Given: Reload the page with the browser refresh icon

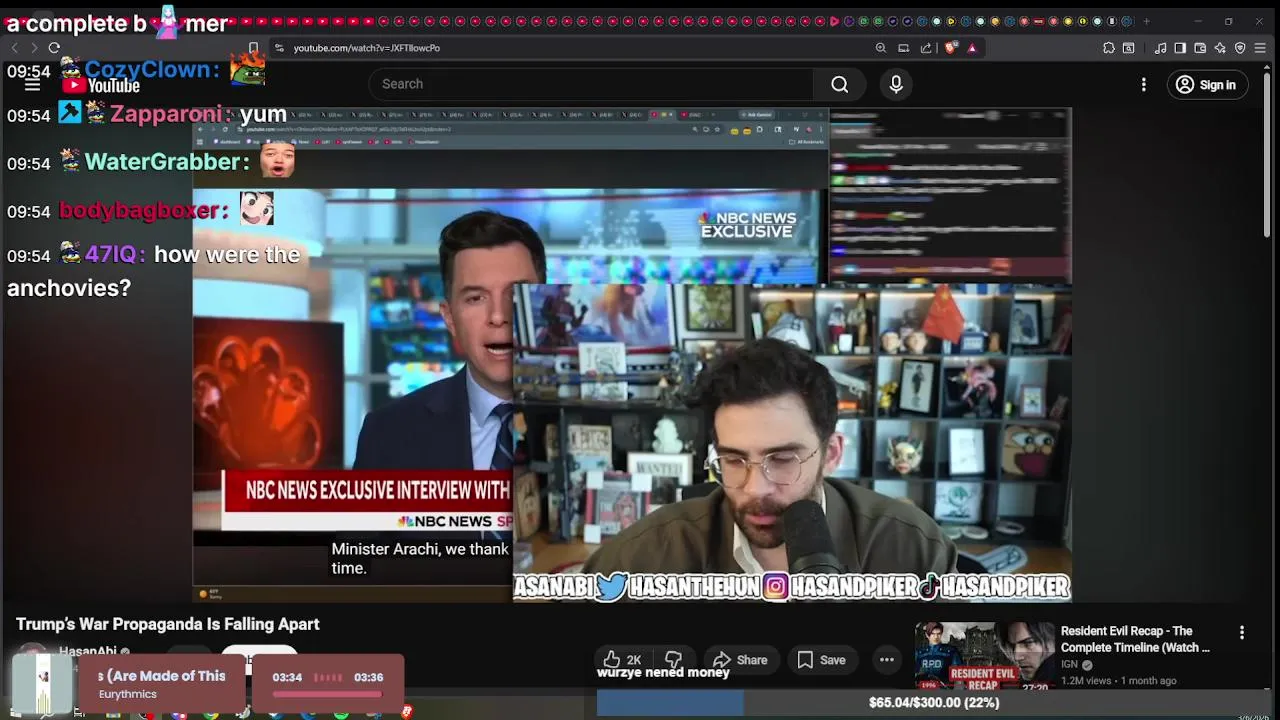Looking at the screenshot, I should [54, 48].
